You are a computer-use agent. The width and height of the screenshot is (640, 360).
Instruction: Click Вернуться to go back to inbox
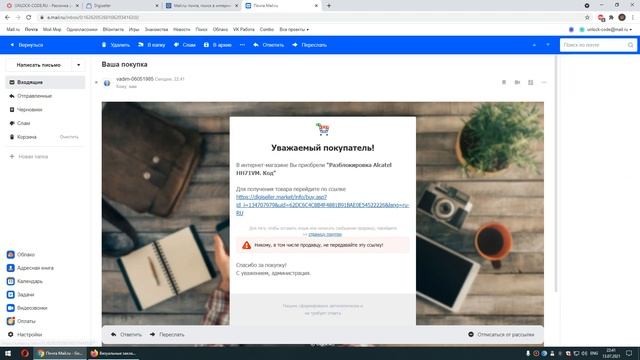point(27,45)
